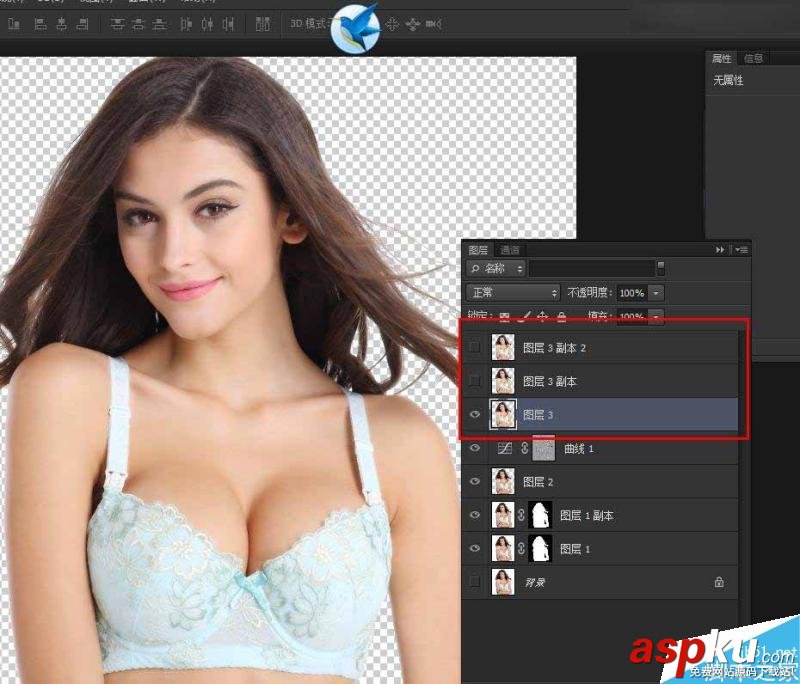
Task: Click the mask link chain on 曲线 1
Action: tap(524, 449)
